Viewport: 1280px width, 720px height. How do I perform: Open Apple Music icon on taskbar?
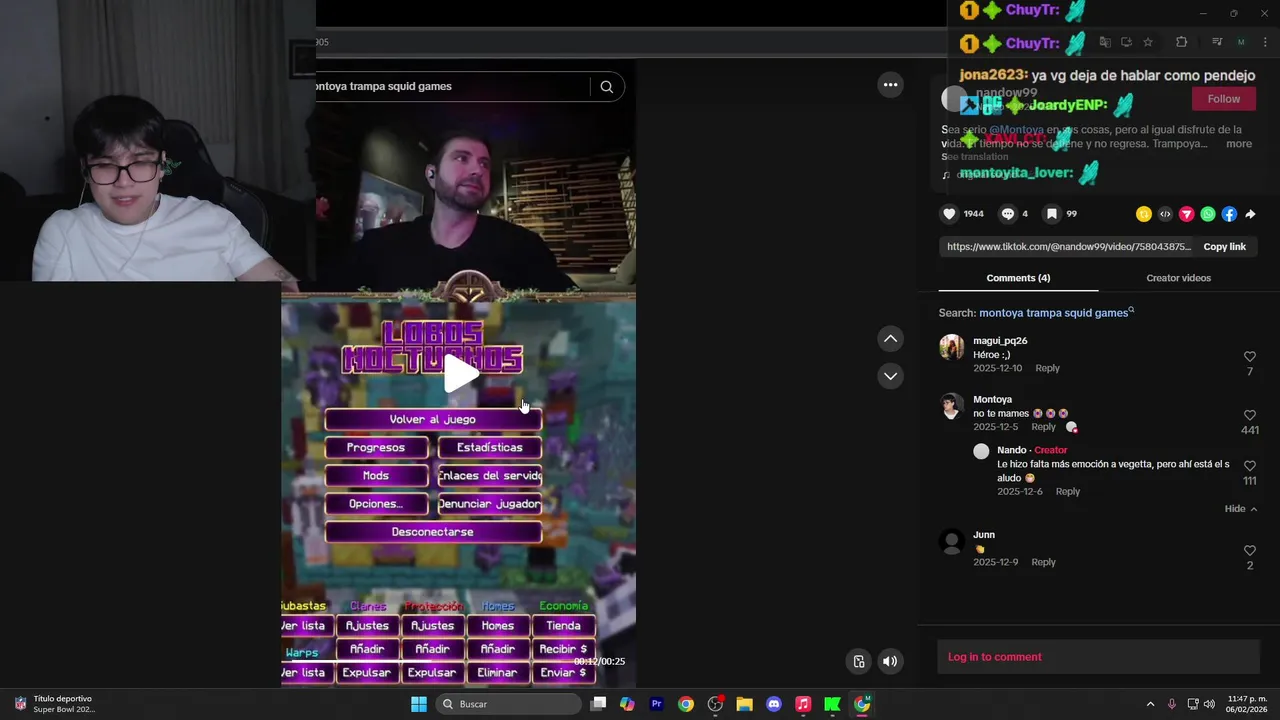803,704
